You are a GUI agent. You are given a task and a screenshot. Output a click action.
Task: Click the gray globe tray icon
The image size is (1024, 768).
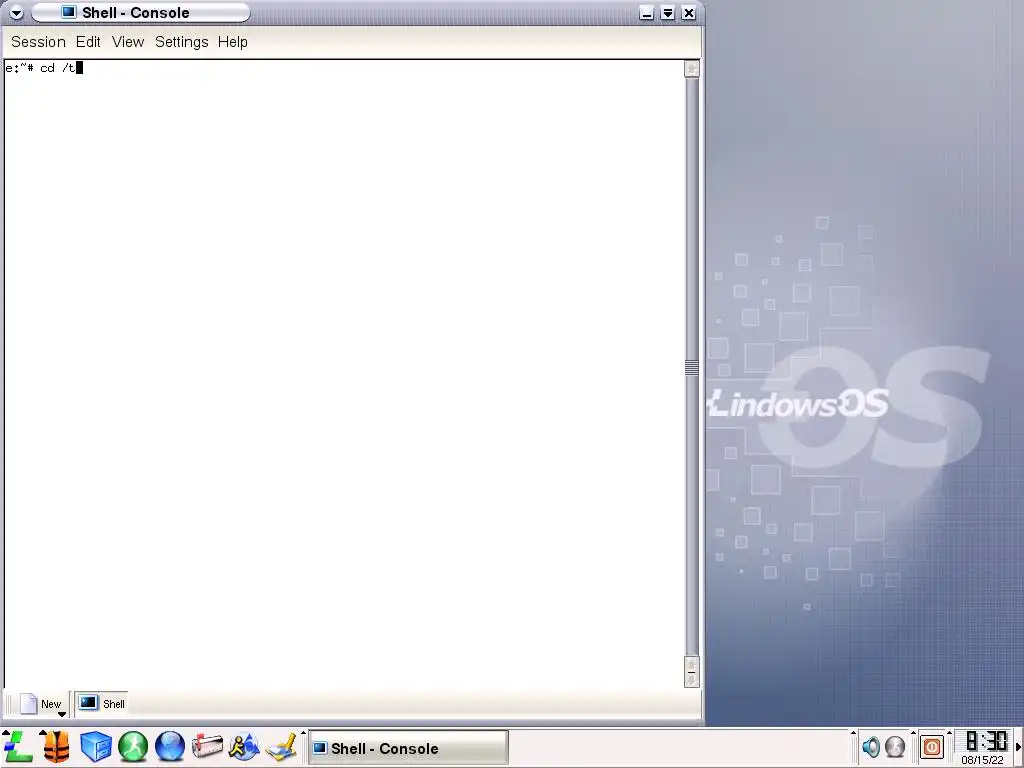895,746
